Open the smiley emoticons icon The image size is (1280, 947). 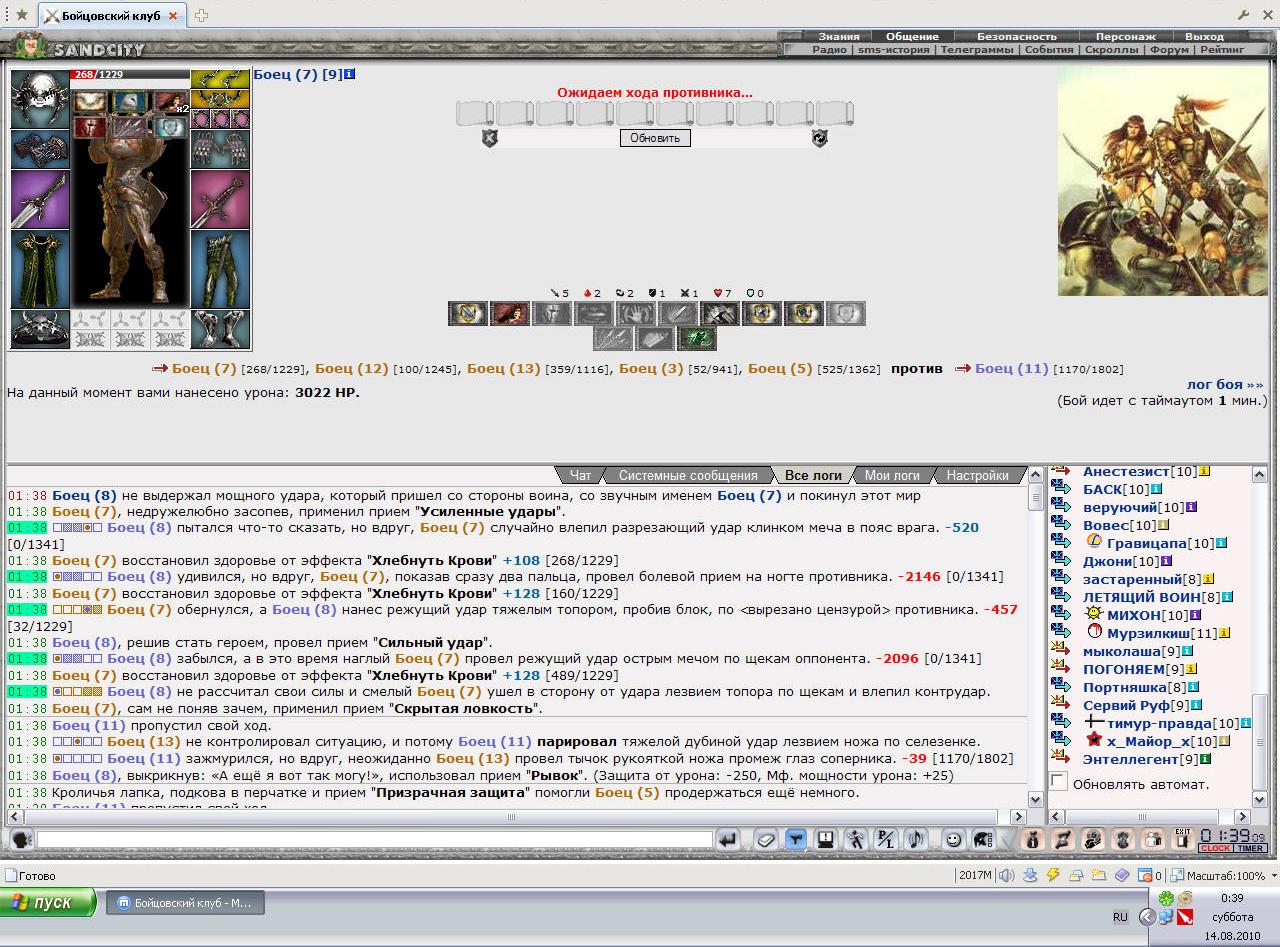[953, 840]
